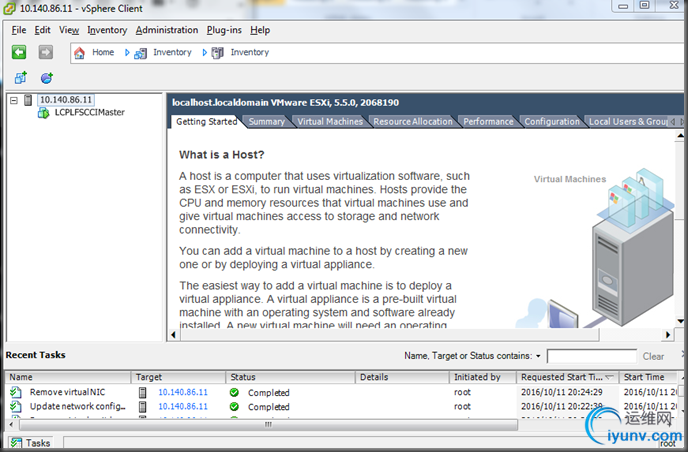Click the host server icon for 10.140.86.11

click(x=28, y=100)
